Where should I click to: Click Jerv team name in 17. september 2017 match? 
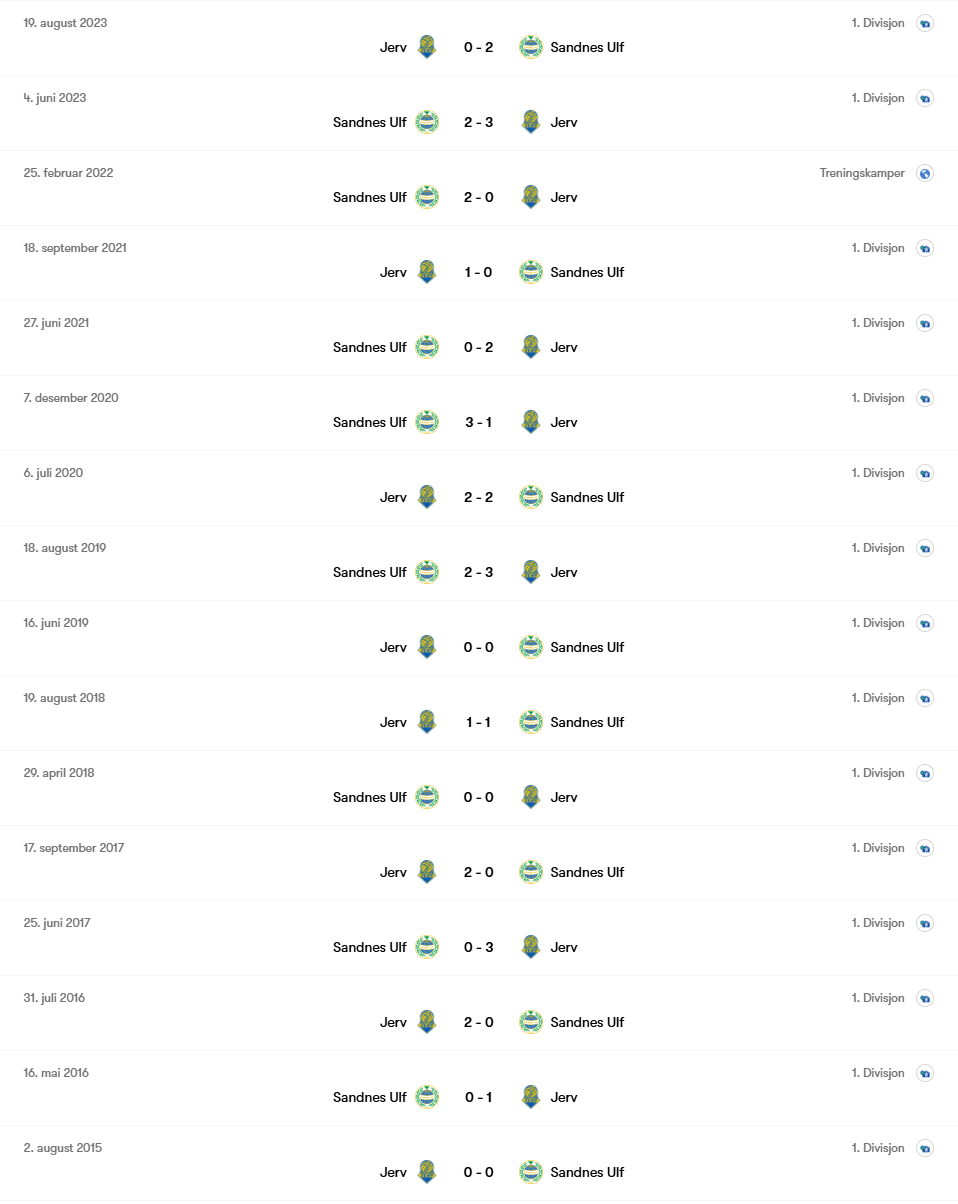pyautogui.click(x=393, y=872)
